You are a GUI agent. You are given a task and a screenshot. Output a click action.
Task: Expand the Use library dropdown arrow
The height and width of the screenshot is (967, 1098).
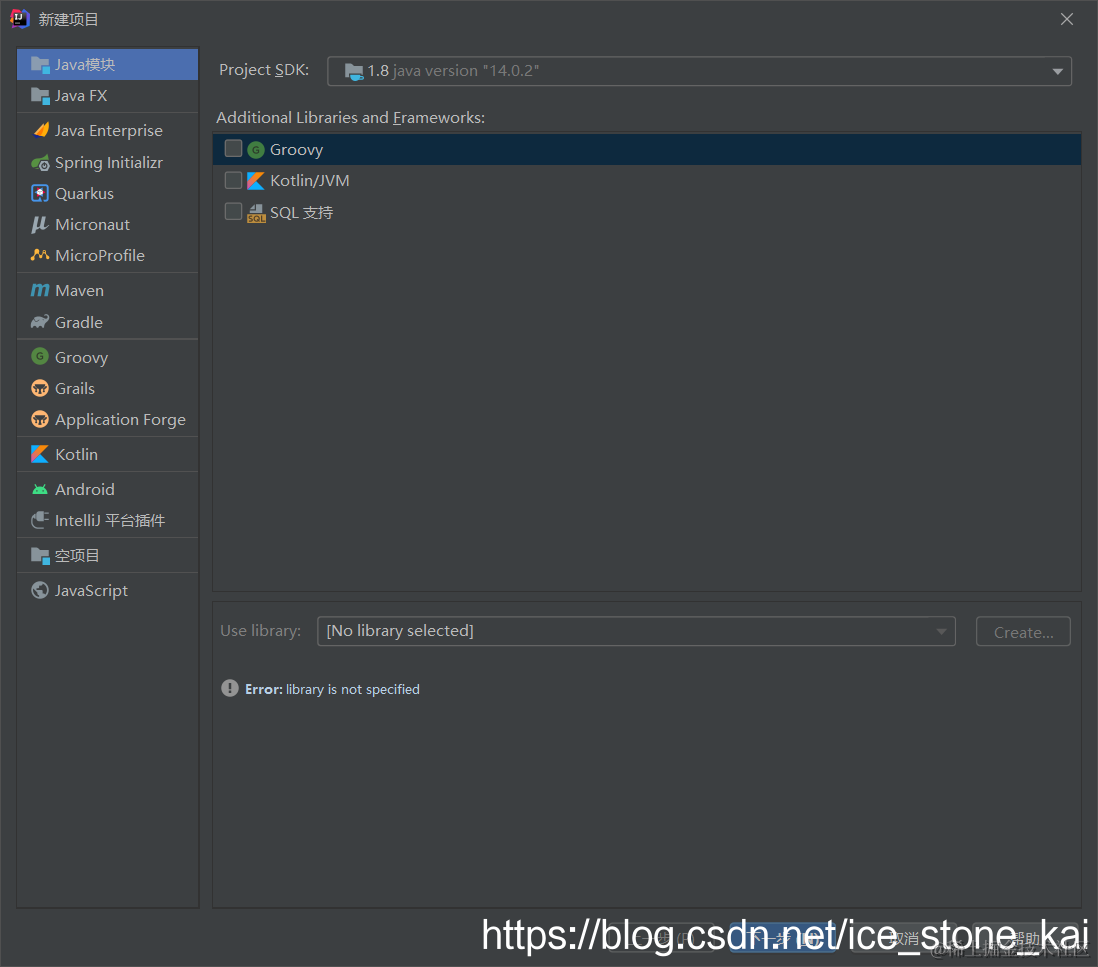tap(942, 632)
